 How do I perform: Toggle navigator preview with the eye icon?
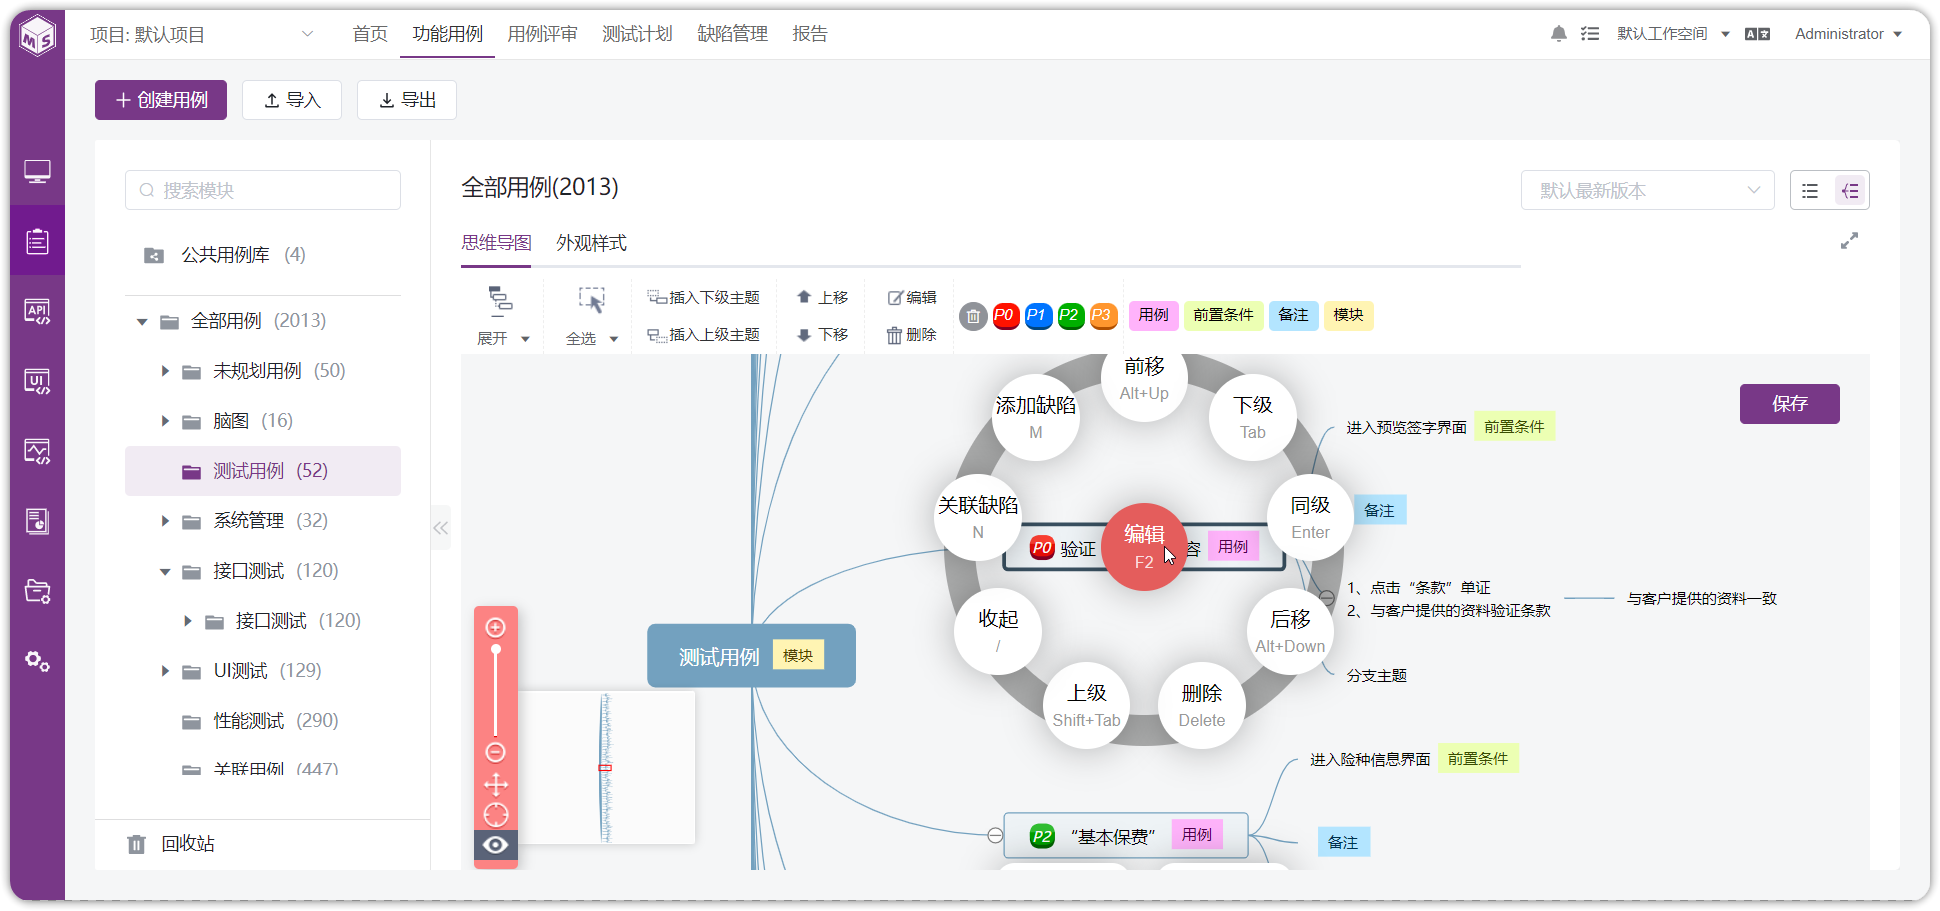click(495, 845)
